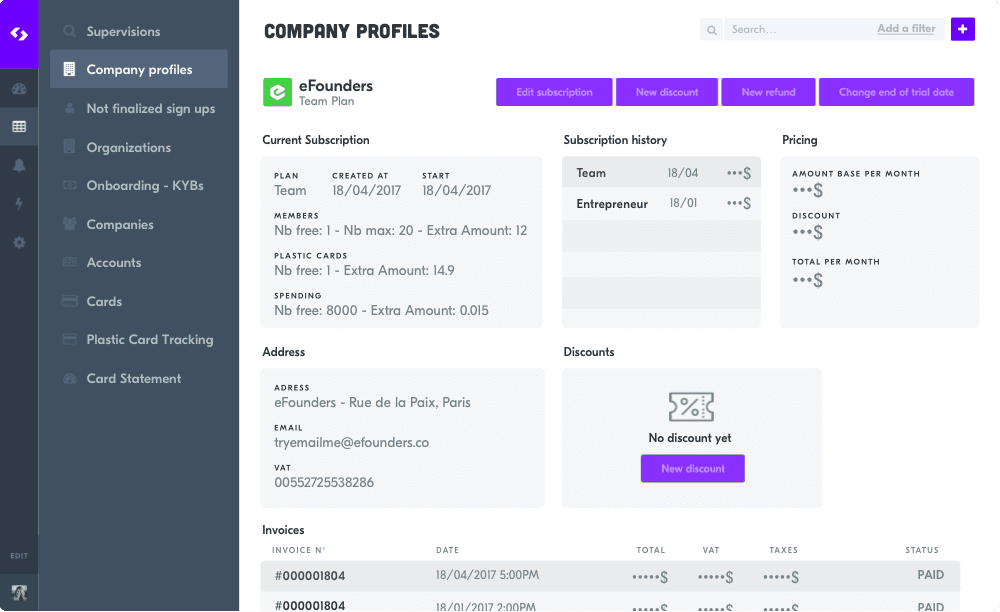Click New discount button in Discounts panel

pyautogui.click(x=693, y=469)
